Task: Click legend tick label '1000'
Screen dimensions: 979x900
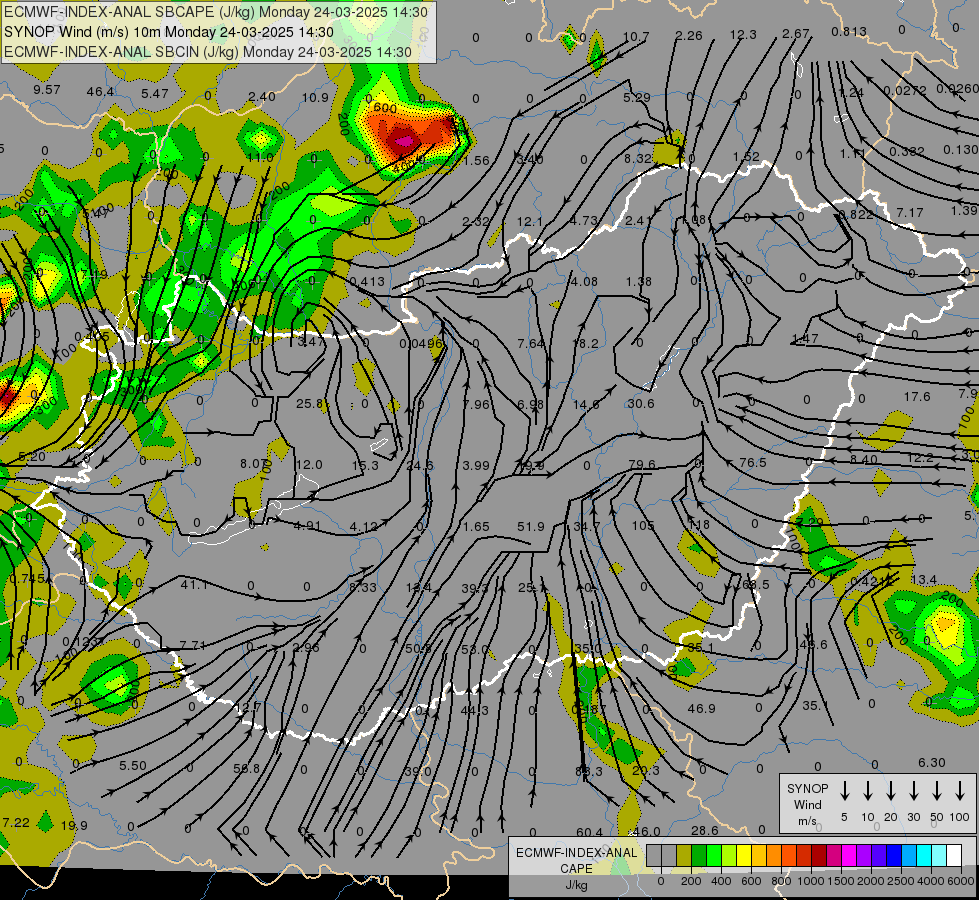Action: pos(810,881)
